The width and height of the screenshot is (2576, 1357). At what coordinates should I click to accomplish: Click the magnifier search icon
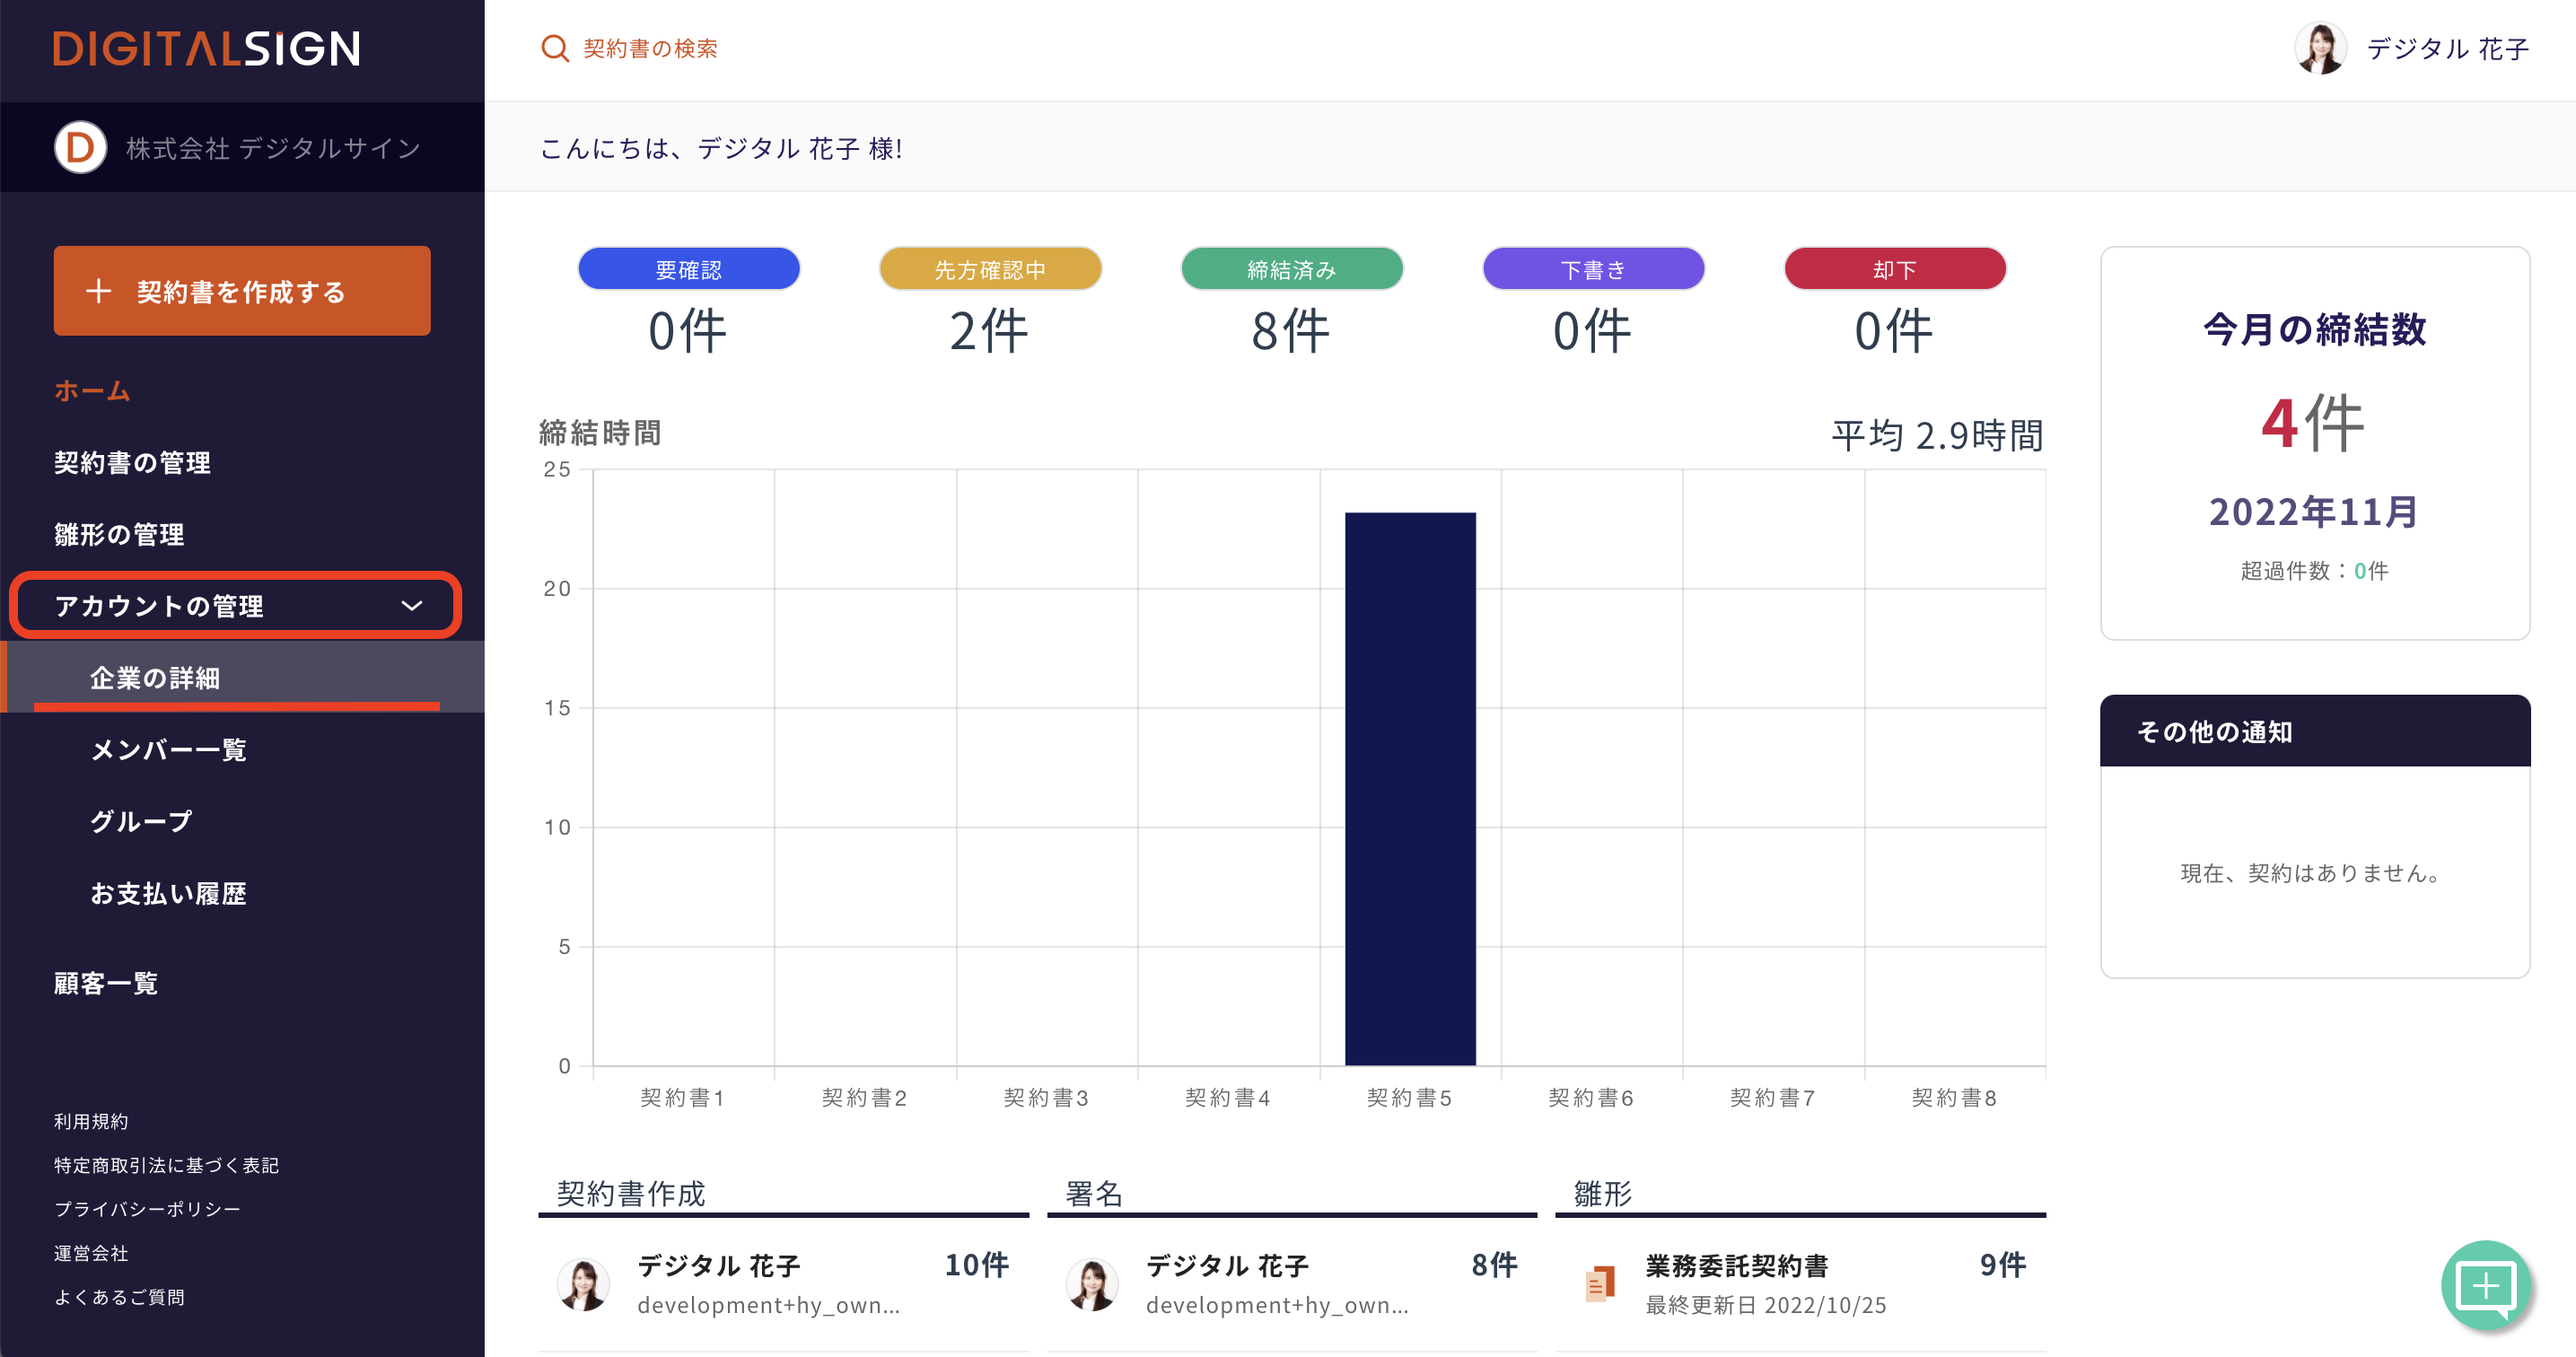(554, 48)
